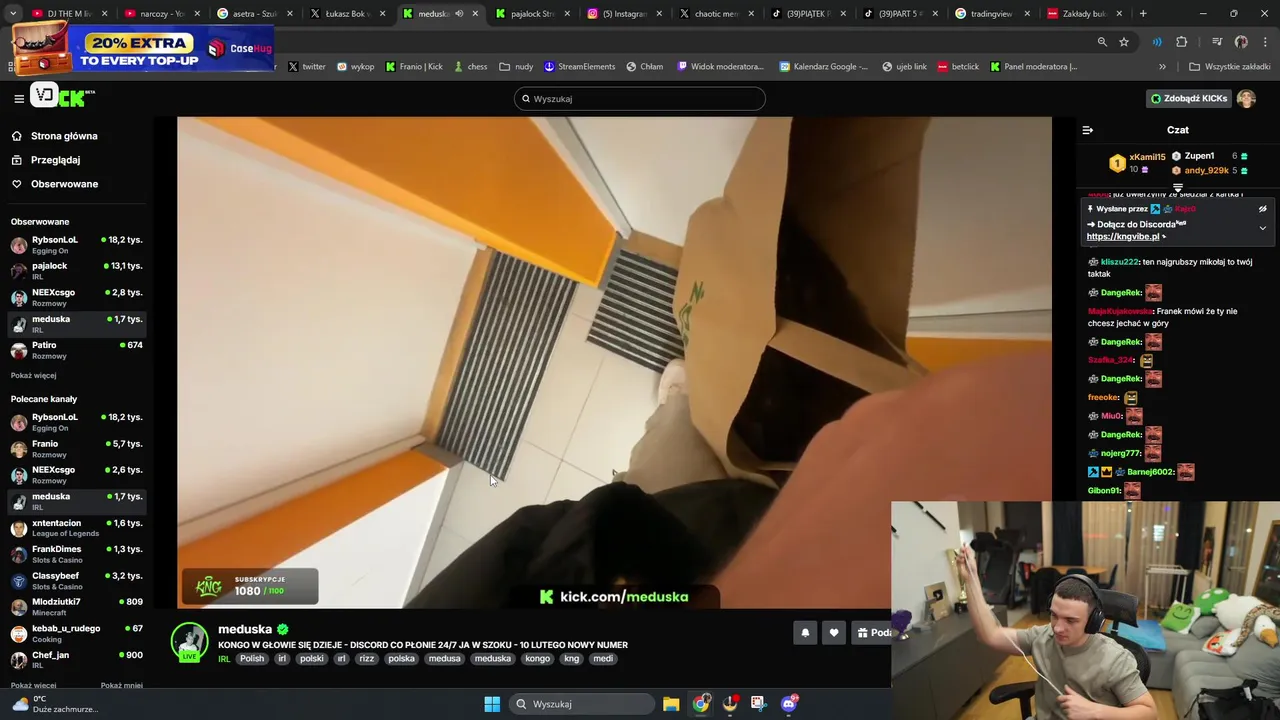Mute the meduska tab via speaker icon
The image size is (1280, 720).
(459, 14)
